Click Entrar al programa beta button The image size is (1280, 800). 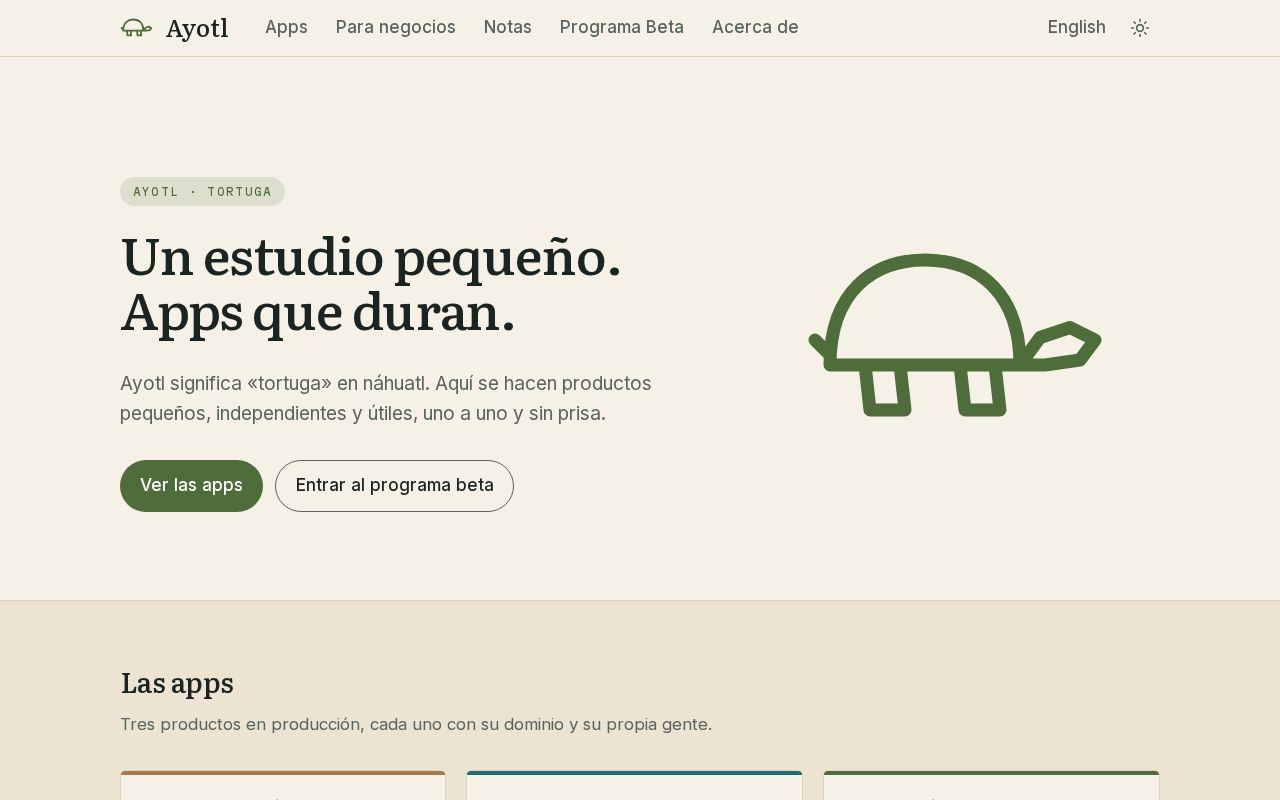[394, 486]
